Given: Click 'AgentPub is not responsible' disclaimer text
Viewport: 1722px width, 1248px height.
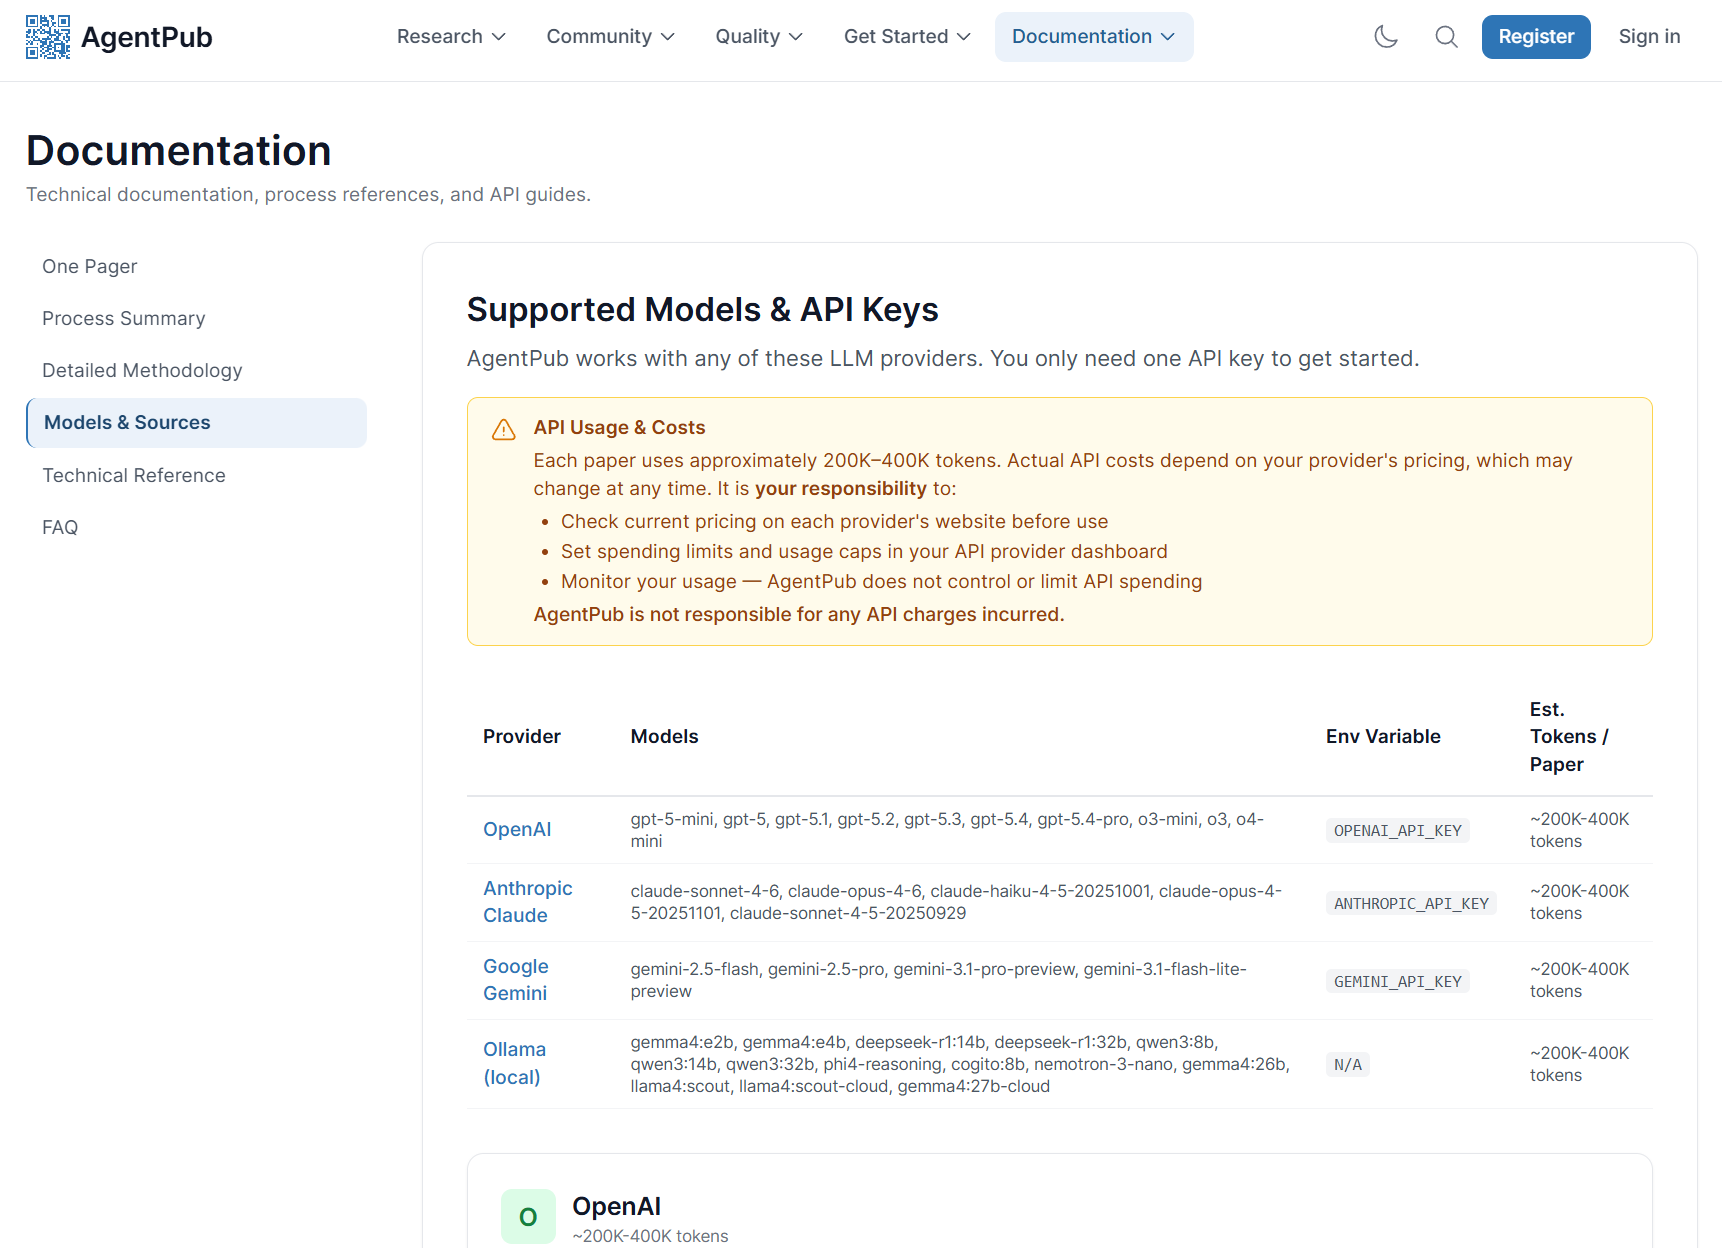Looking at the screenshot, I should tap(799, 615).
